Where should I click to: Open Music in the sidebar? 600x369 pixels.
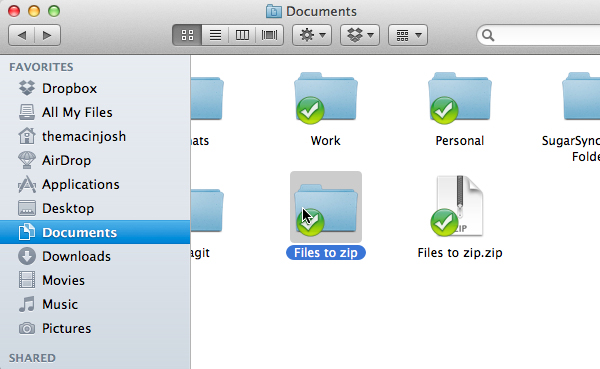coord(95,304)
